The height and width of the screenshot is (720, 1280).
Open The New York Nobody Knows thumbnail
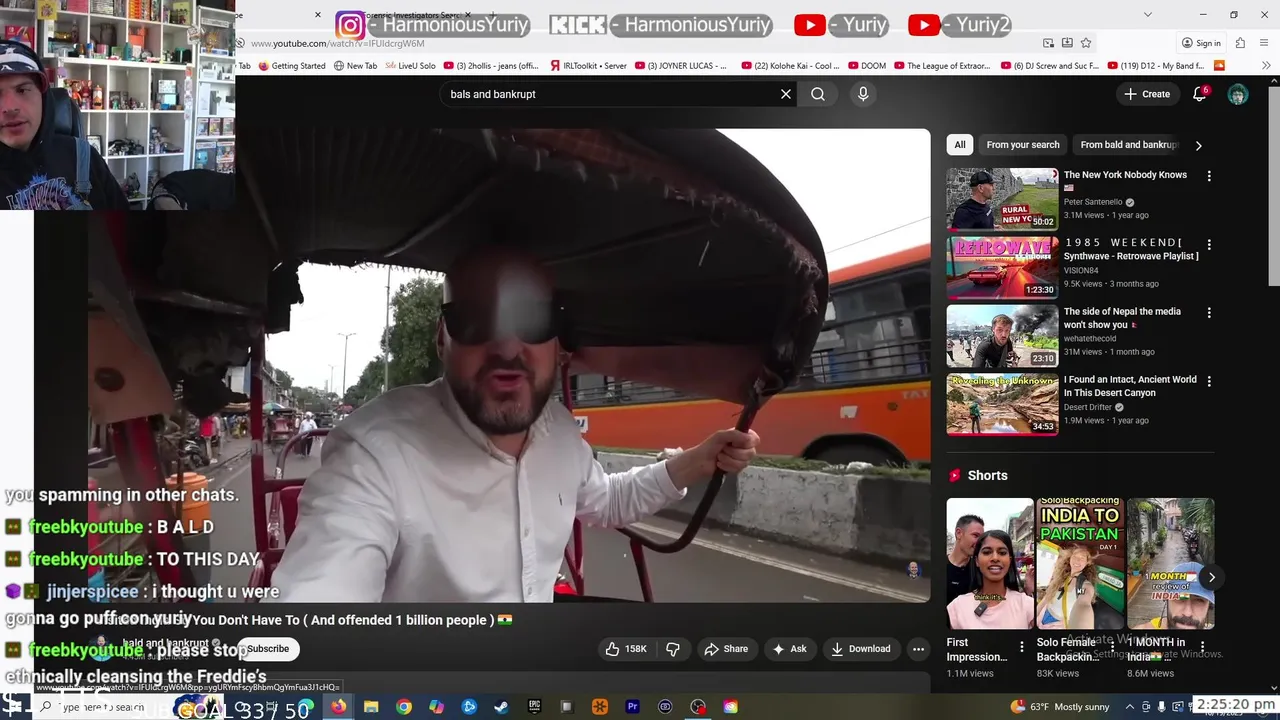coord(1002,199)
